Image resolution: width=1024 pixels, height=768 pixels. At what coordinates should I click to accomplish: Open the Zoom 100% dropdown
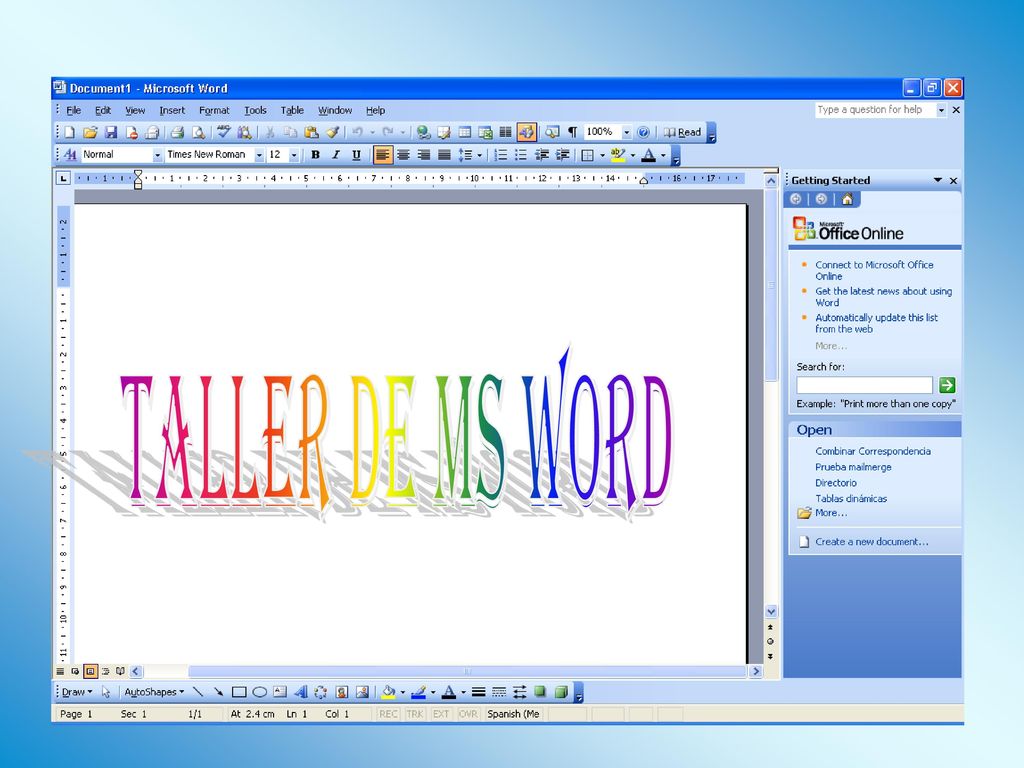tap(626, 133)
